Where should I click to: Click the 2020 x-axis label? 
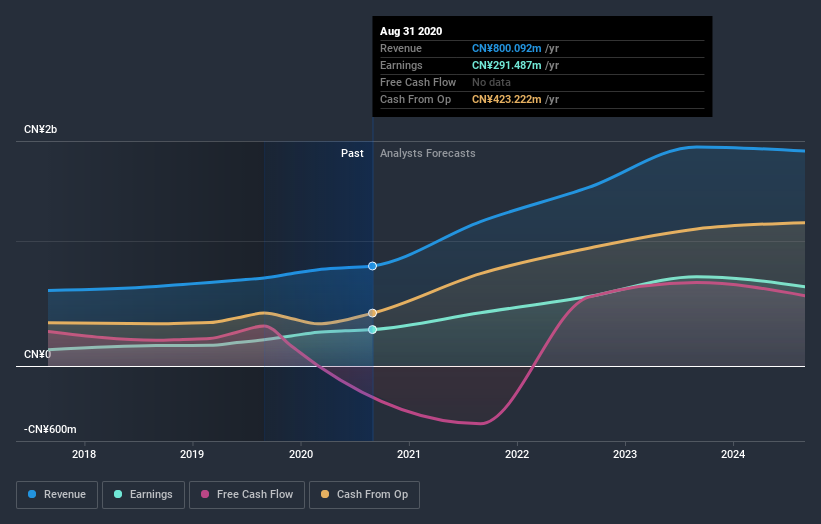click(x=301, y=454)
